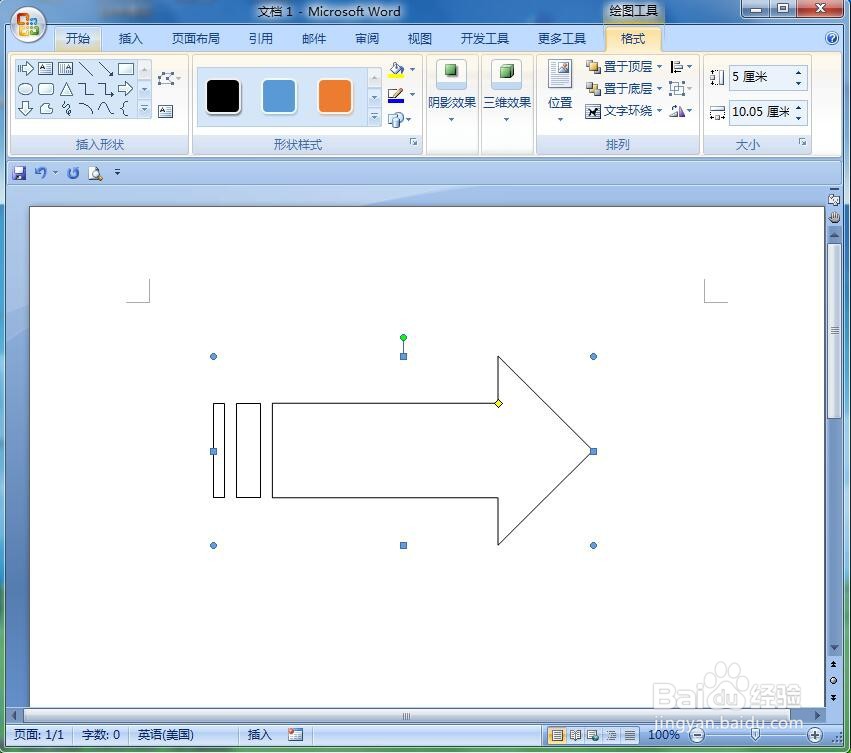This screenshot has width=851, height=753.
Task: Select the horizontal text box shape
Action: pos(46,69)
